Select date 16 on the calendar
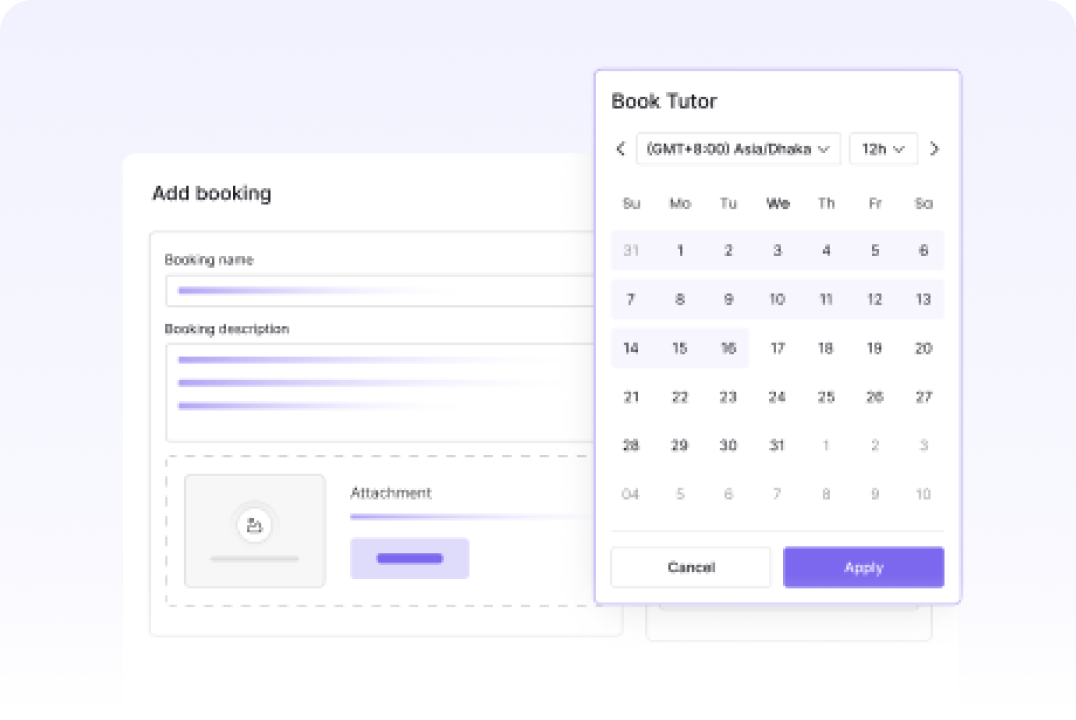1076x720 pixels. pos(728,348)
